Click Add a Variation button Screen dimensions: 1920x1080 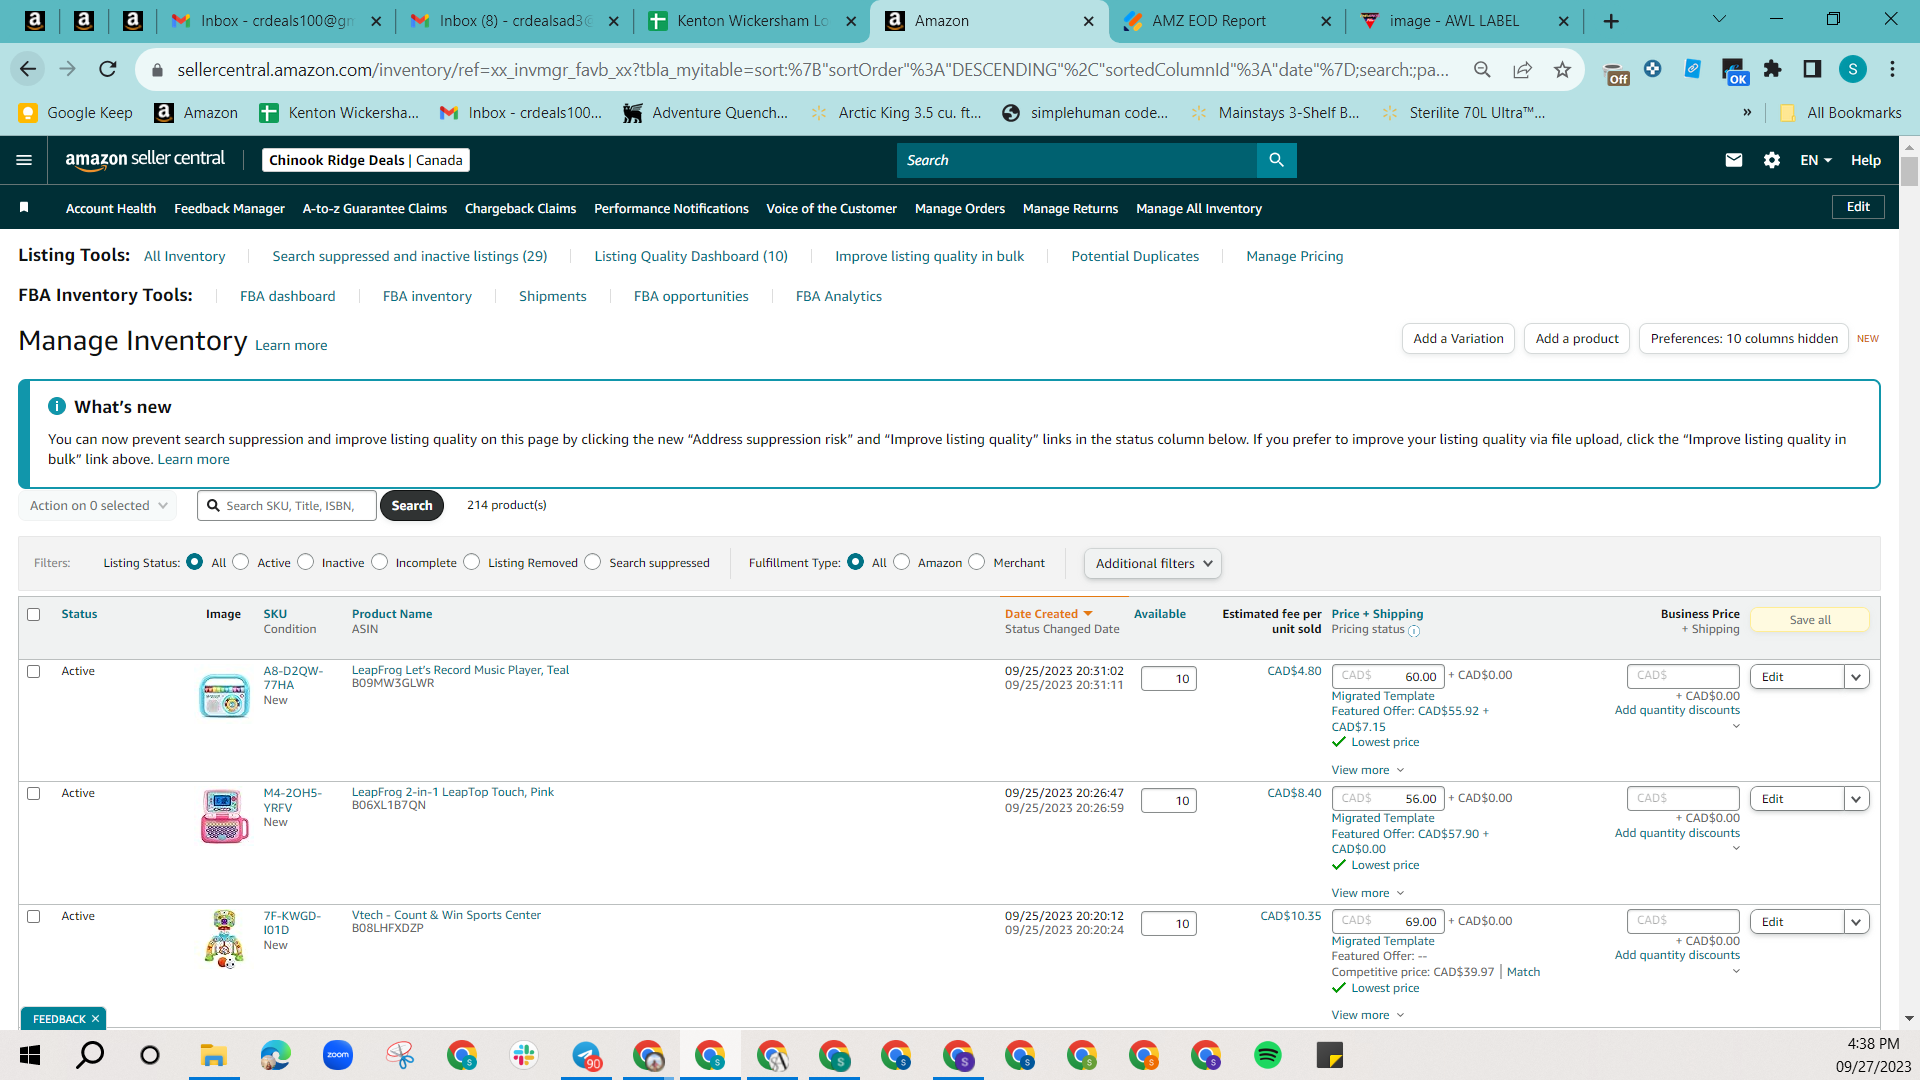1458,339
